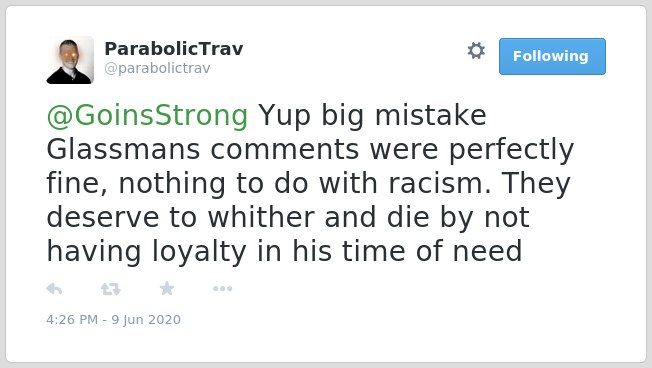Reply to the tweet using the arrow icon
This screenshot has width=652, height=368.
point(54,289)
